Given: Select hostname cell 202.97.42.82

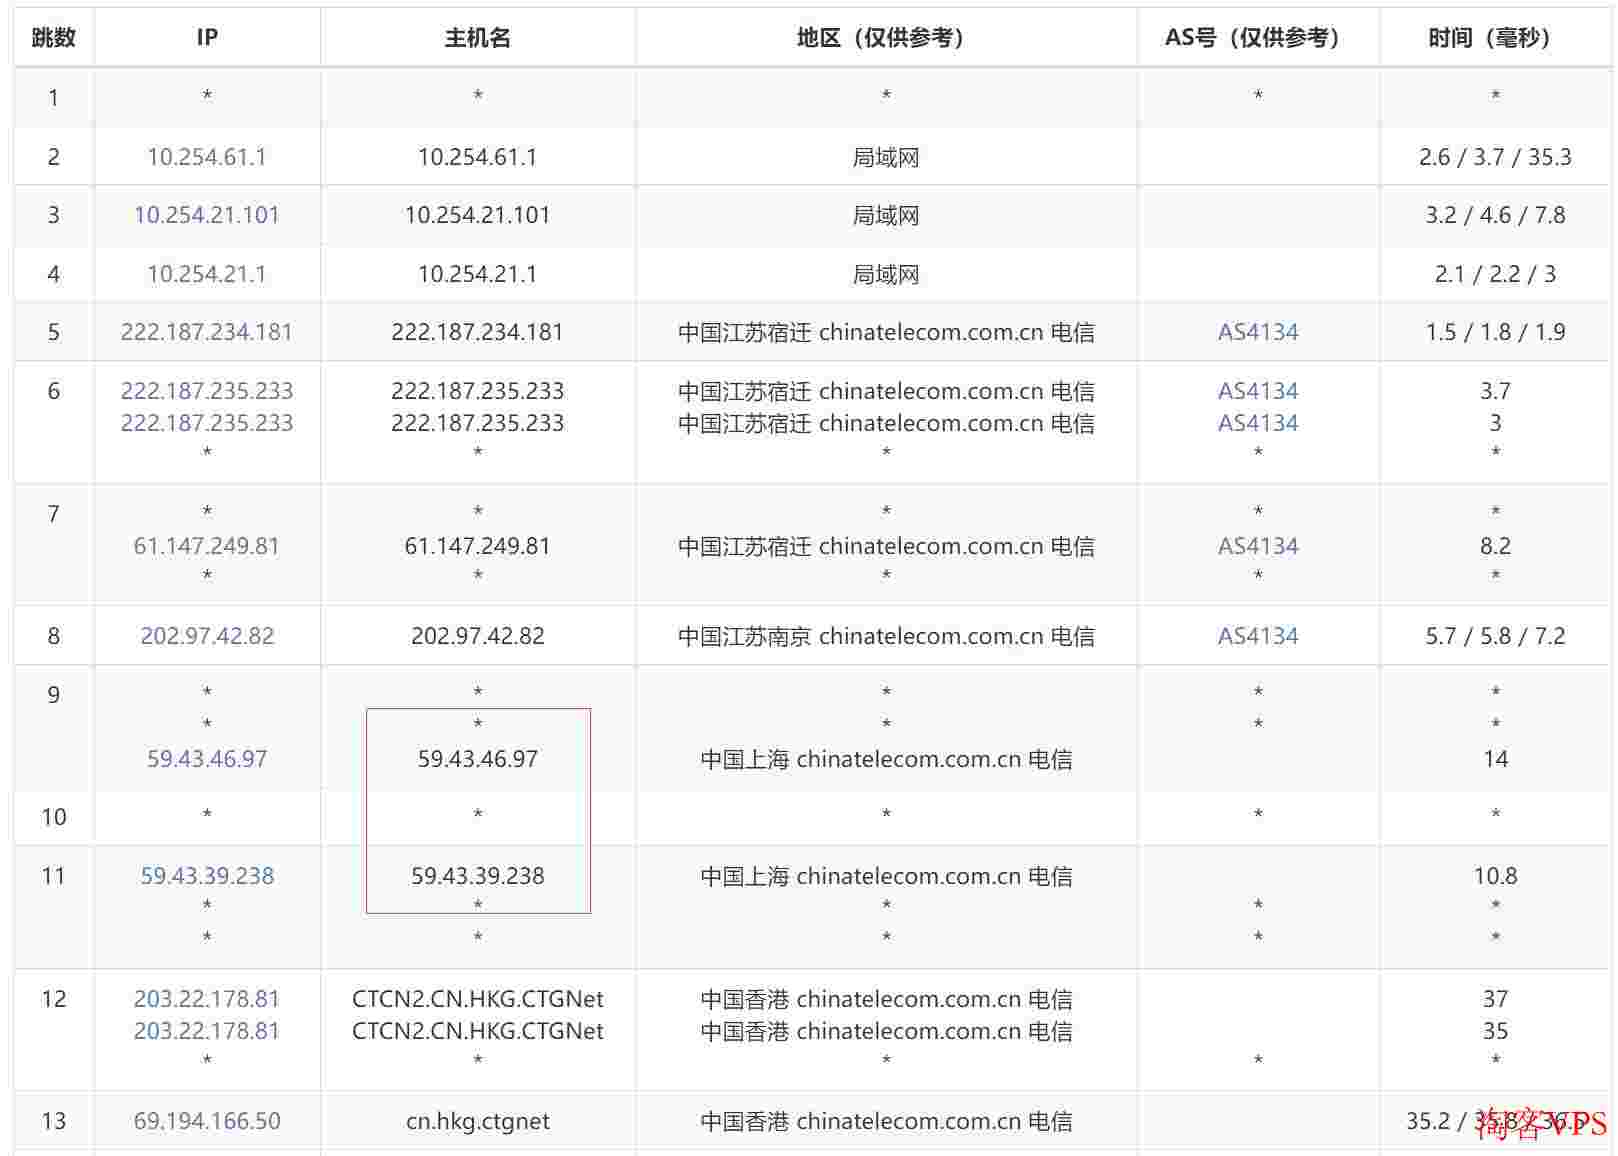Looking at the screenshot, I should [478, 636].
